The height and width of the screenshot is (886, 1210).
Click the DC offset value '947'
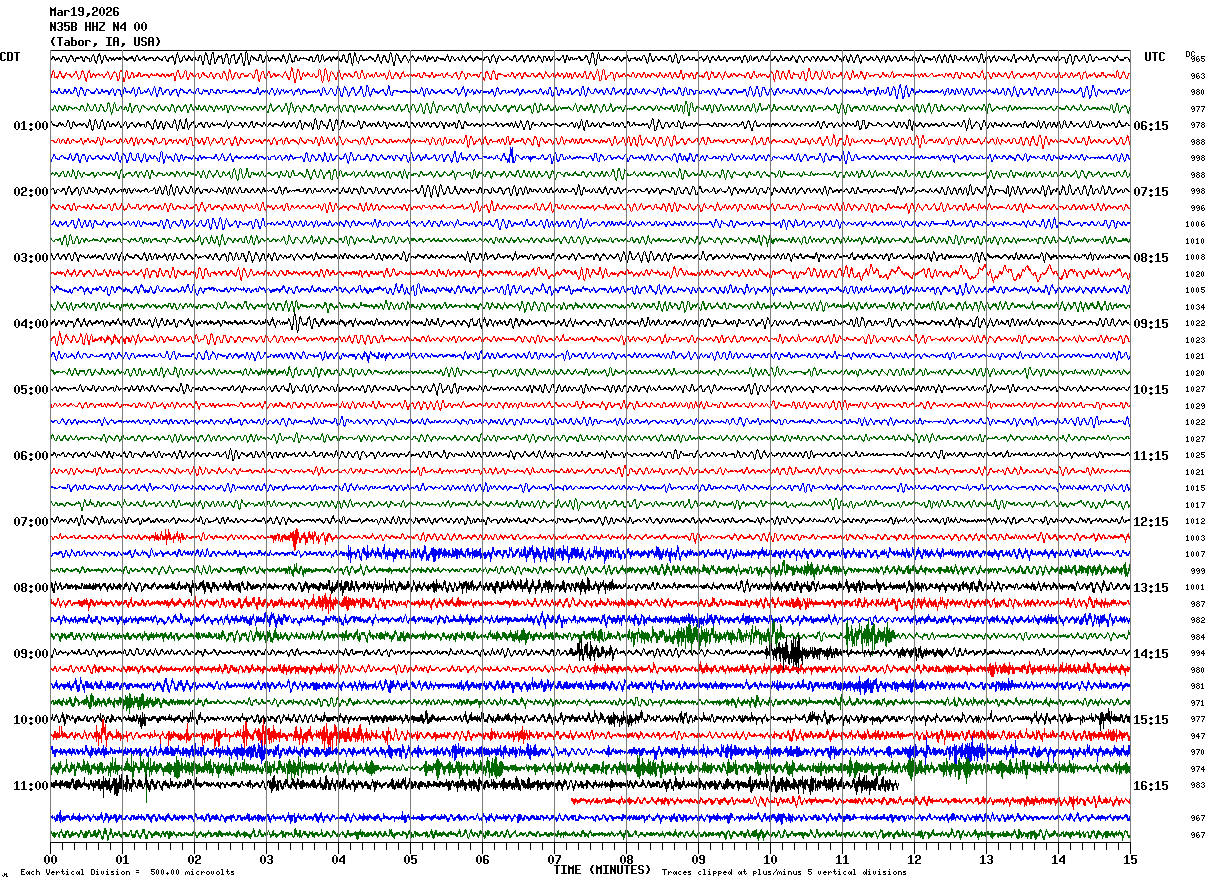(x=1197, y=736)
